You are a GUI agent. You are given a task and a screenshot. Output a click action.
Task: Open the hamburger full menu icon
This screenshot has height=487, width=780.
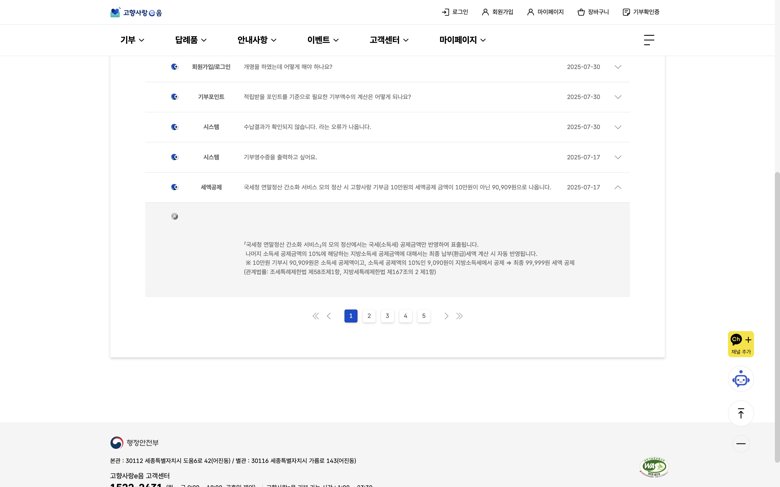pyautogui.click(x=649, y=40)
